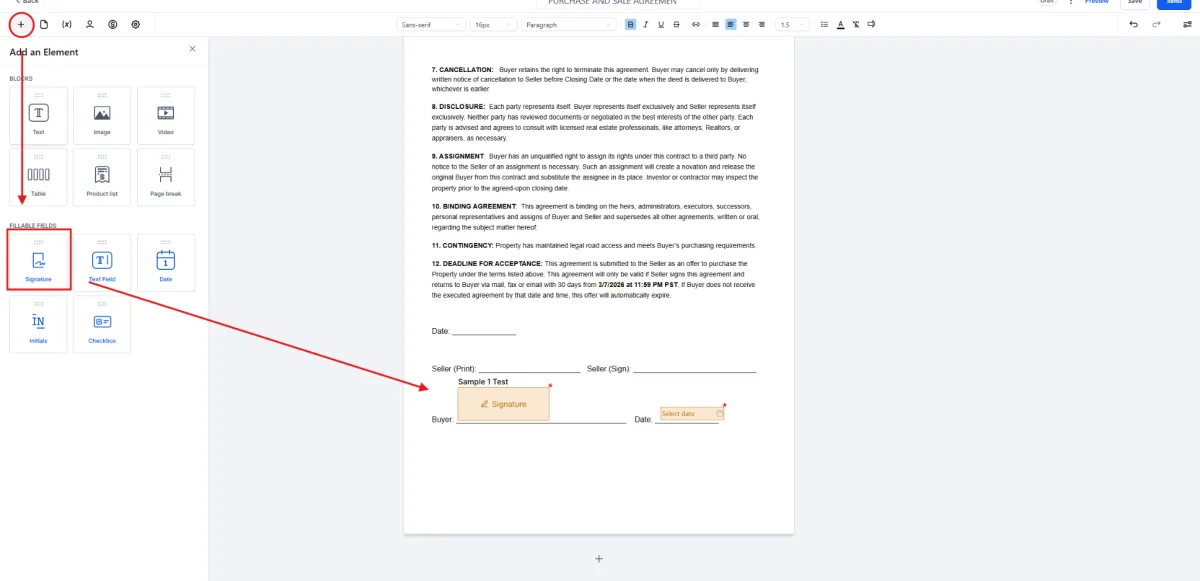Open the panel settings sliders icon
Image resolution: width=1200 pixels, height=581 pixels.
1185,24
